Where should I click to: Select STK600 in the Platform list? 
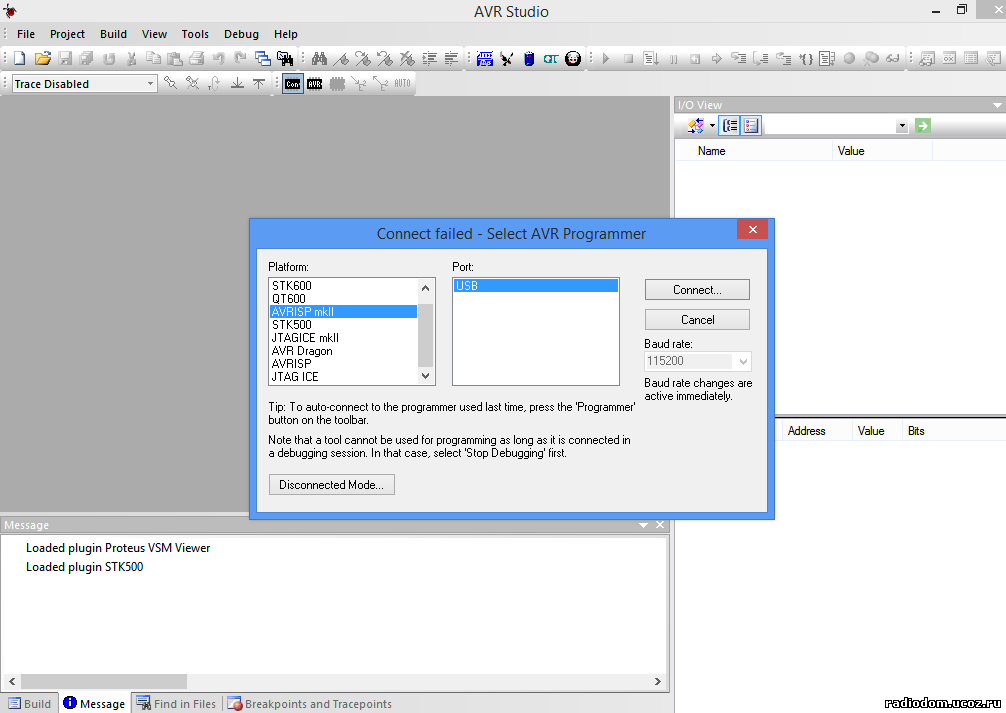[x=343, y=286]
